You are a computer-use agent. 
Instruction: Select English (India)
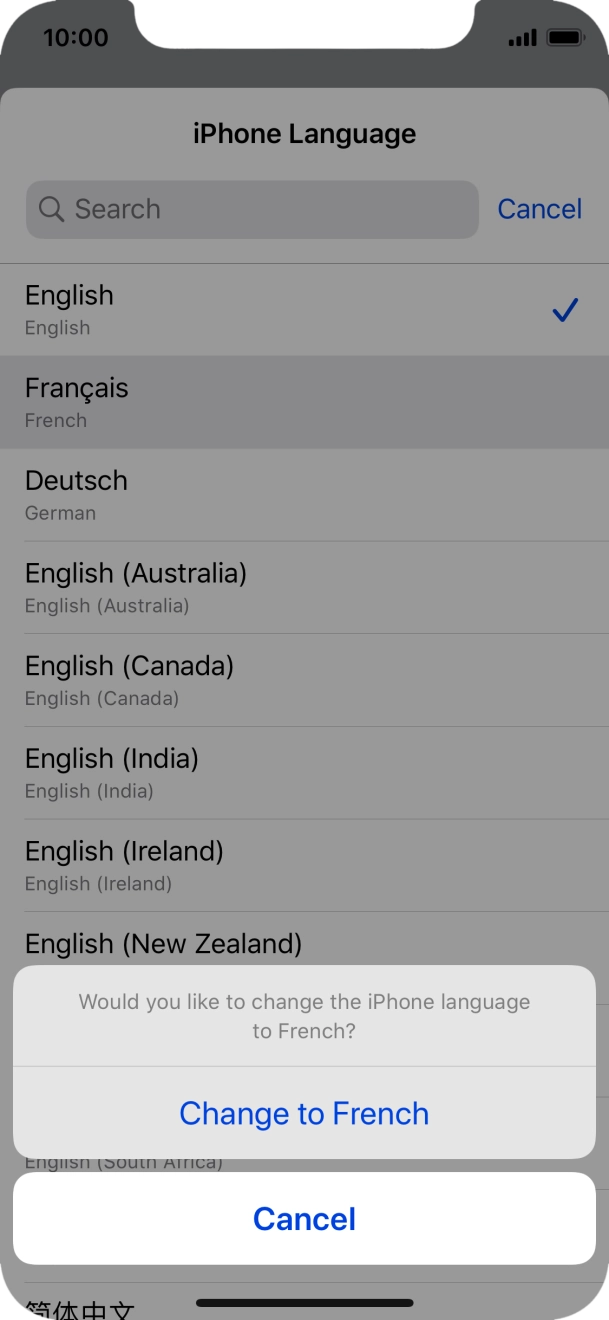[112, 770]
